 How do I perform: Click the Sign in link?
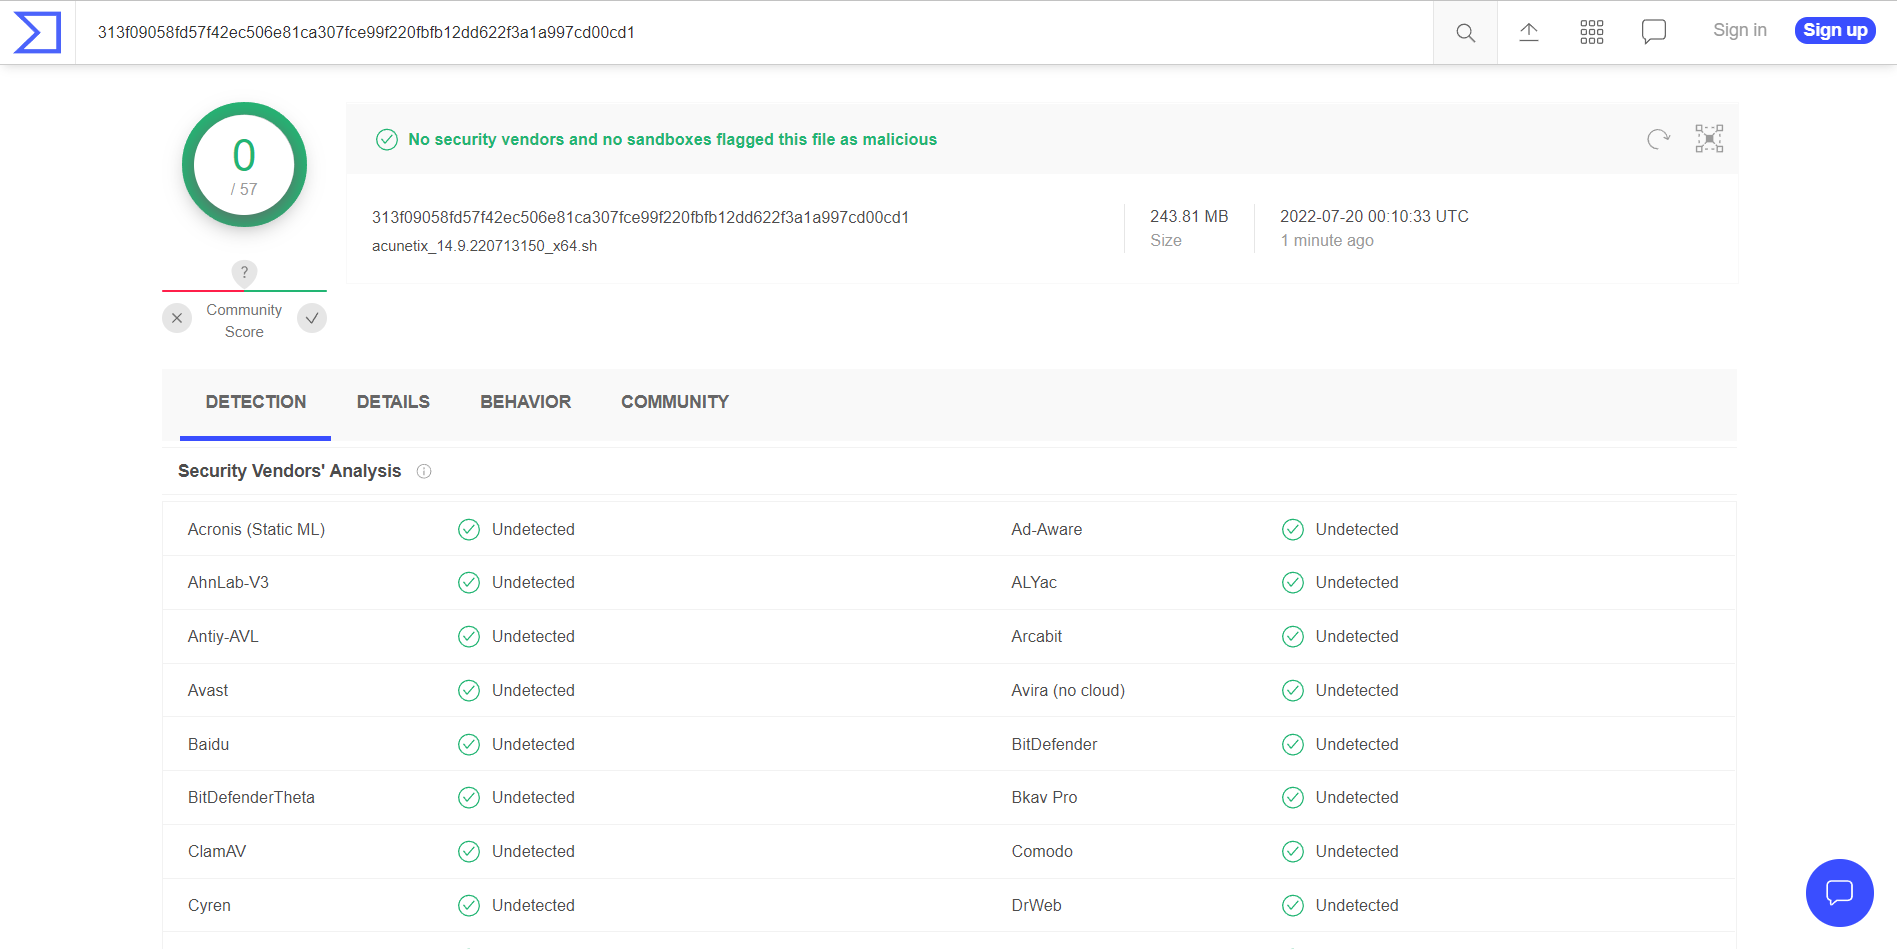[x=1739, y=30]
